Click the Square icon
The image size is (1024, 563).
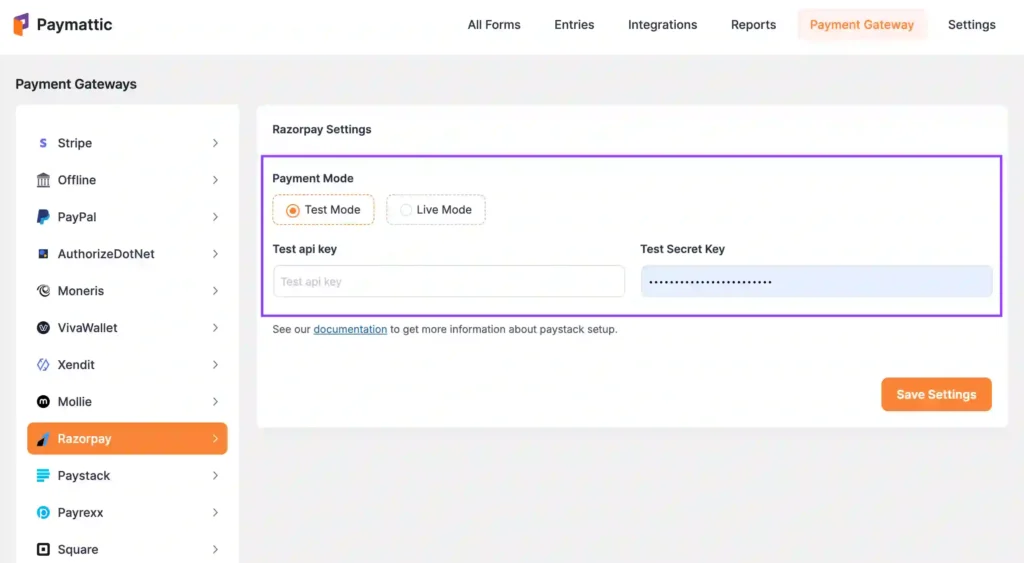tap(43, 549)
